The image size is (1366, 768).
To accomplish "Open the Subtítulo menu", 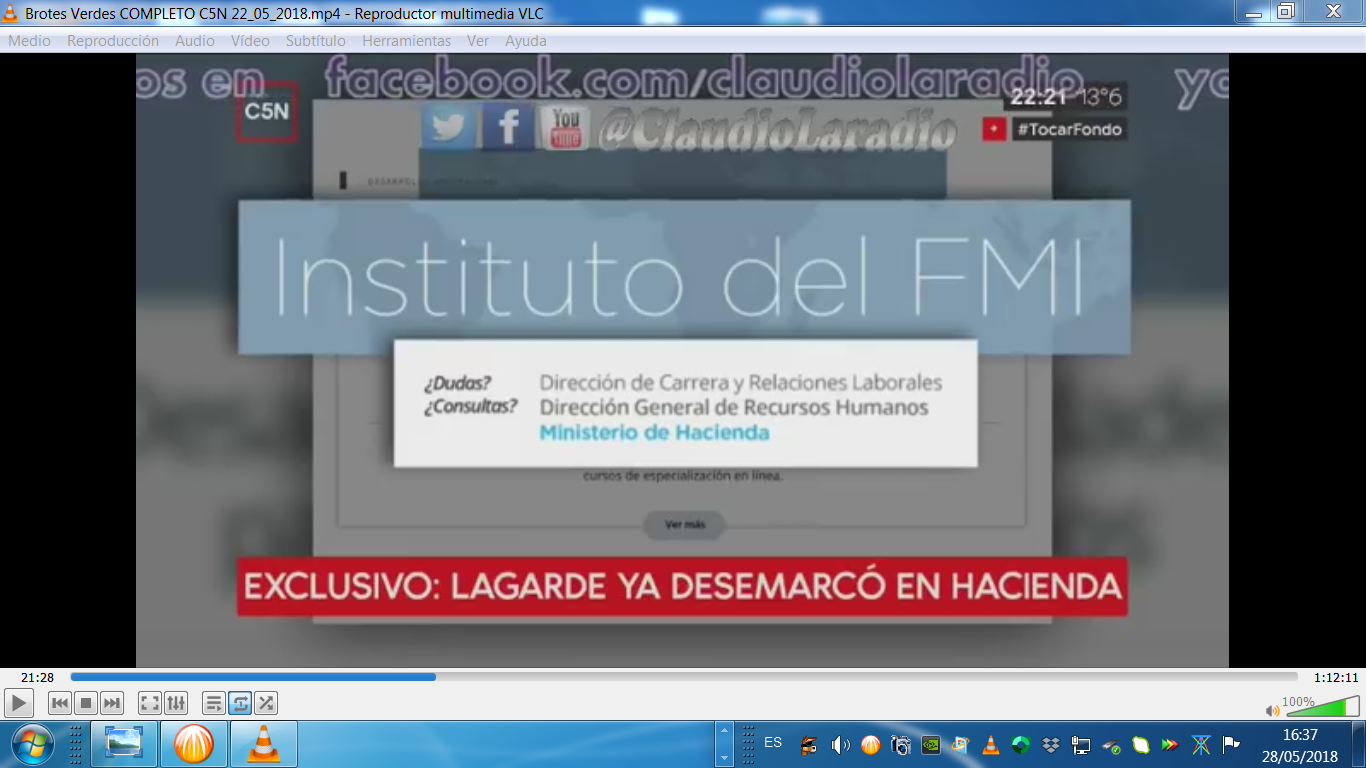I will (x=316, y=41).
